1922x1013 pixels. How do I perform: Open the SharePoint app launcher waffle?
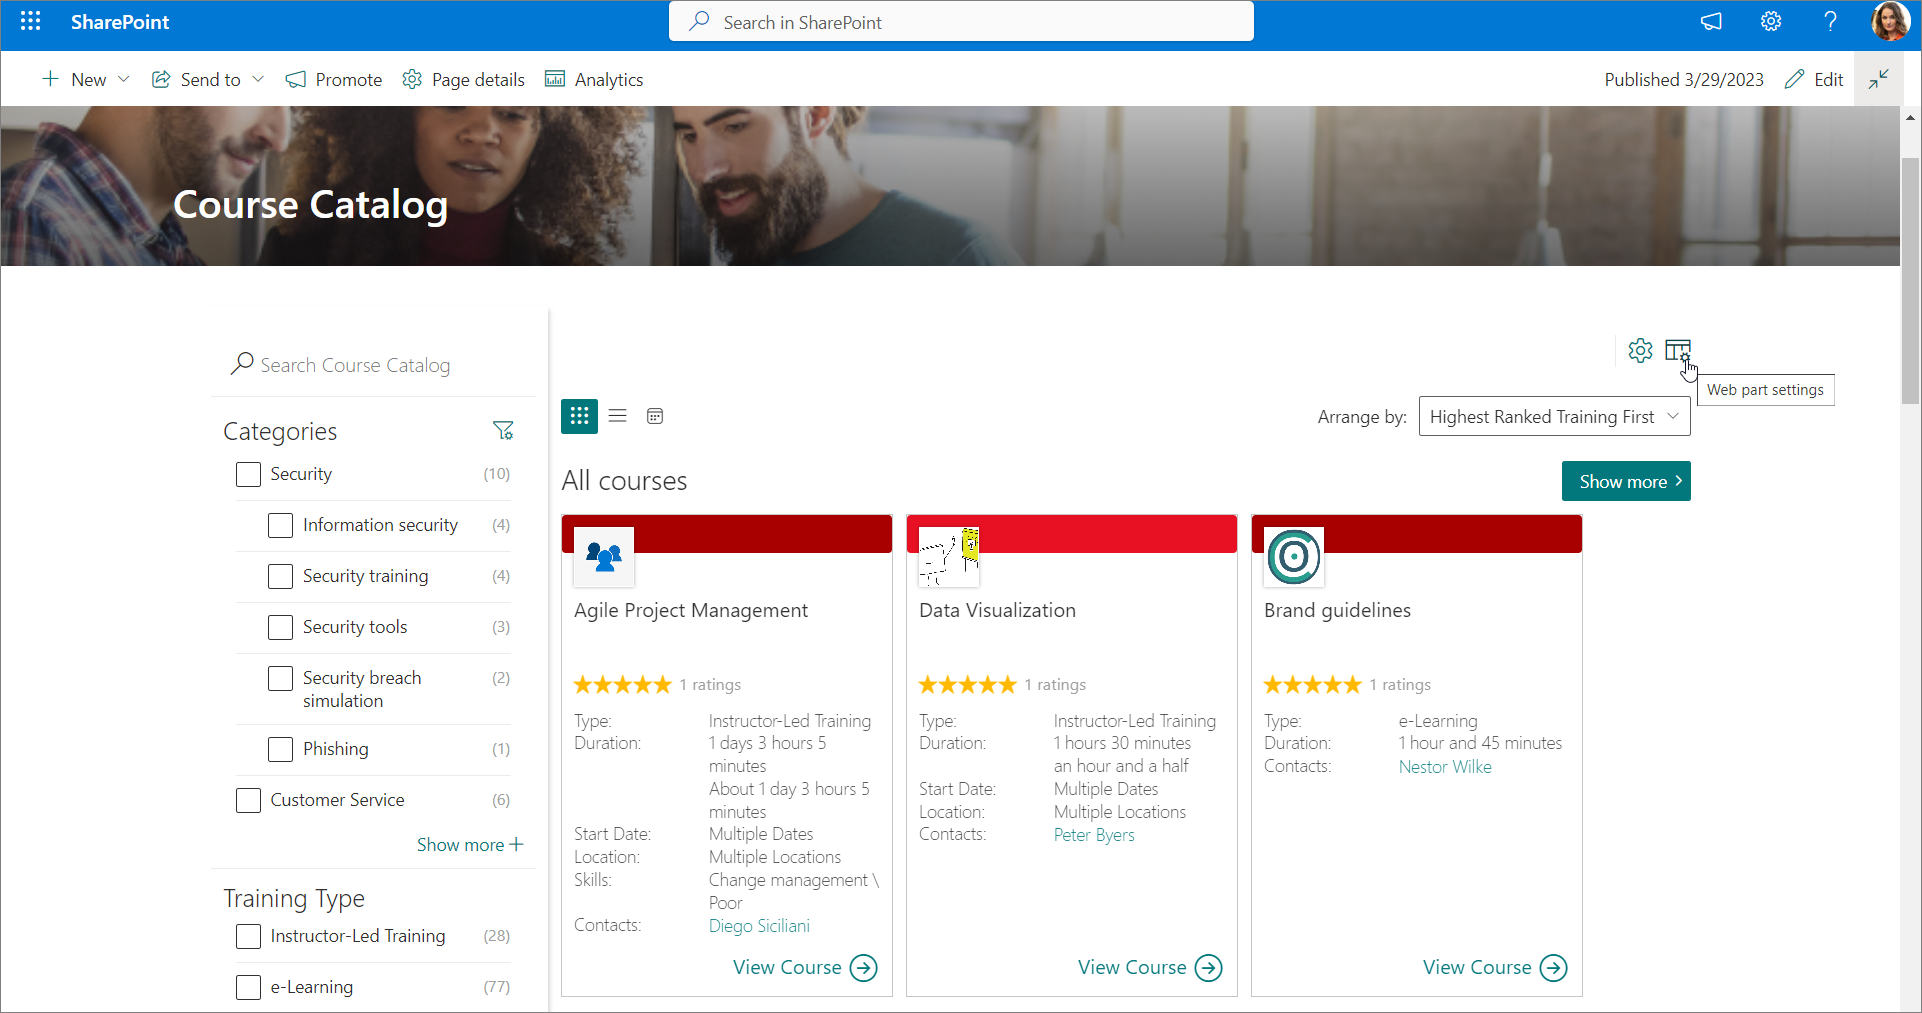30,22
